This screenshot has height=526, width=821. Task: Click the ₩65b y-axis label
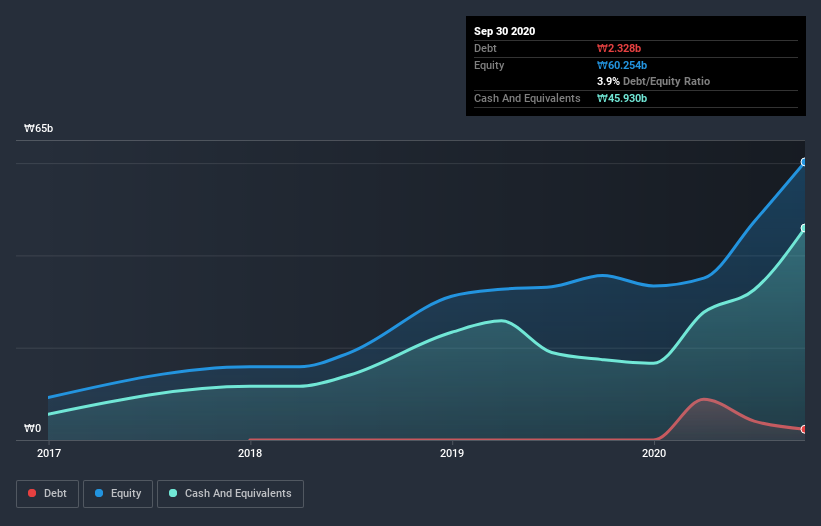39,129
